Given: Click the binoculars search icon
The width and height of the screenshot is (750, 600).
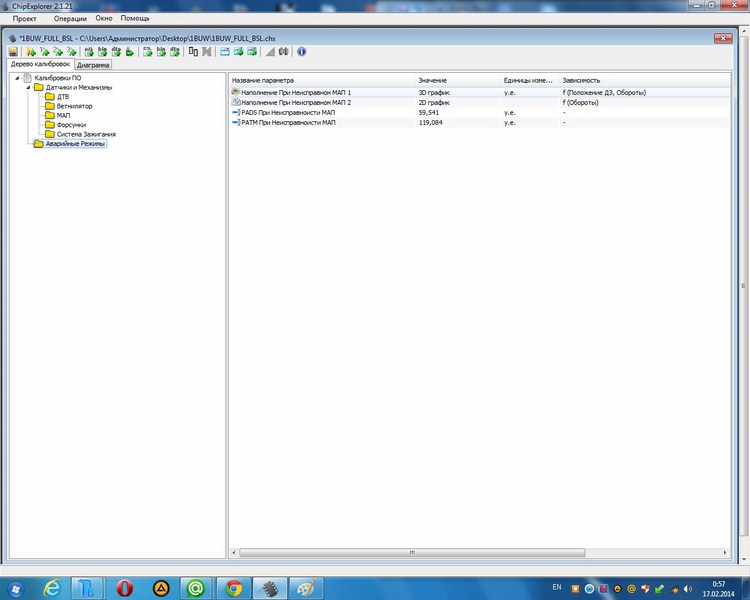Looking at the screenshot, I should coord(283,51).
